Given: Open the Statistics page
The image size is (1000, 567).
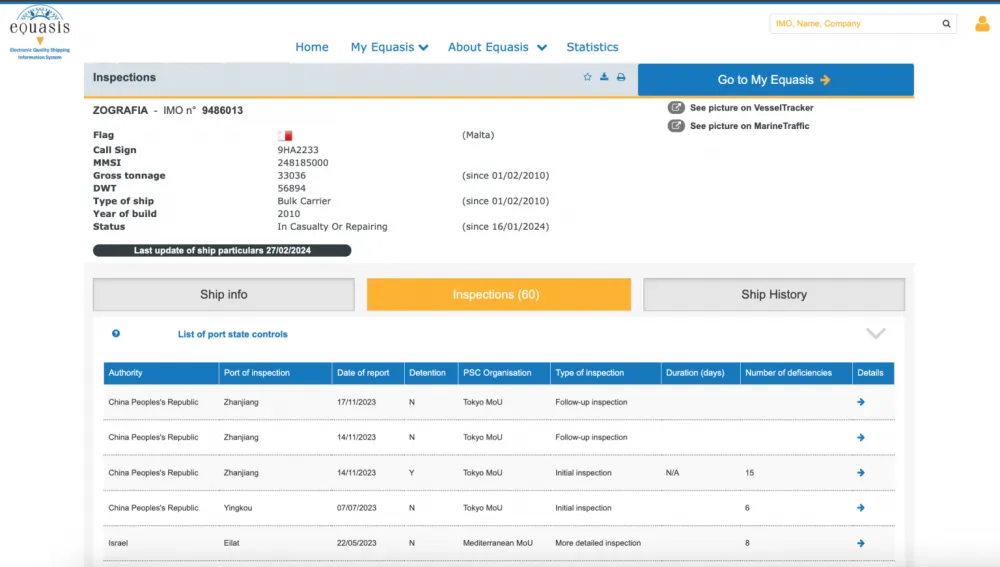Looking at the screenshot, I should click(592, 47).
